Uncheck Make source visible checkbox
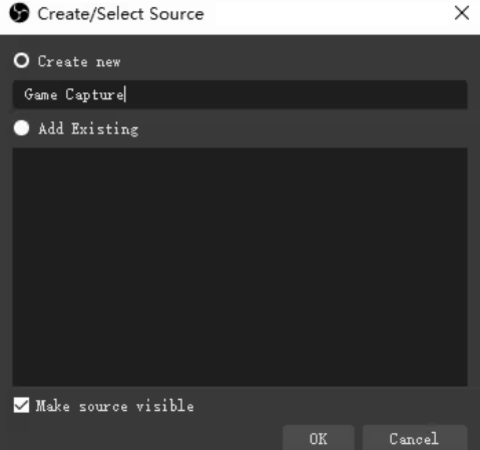Viewport: 480px width, 450px height. click(21, 405)
